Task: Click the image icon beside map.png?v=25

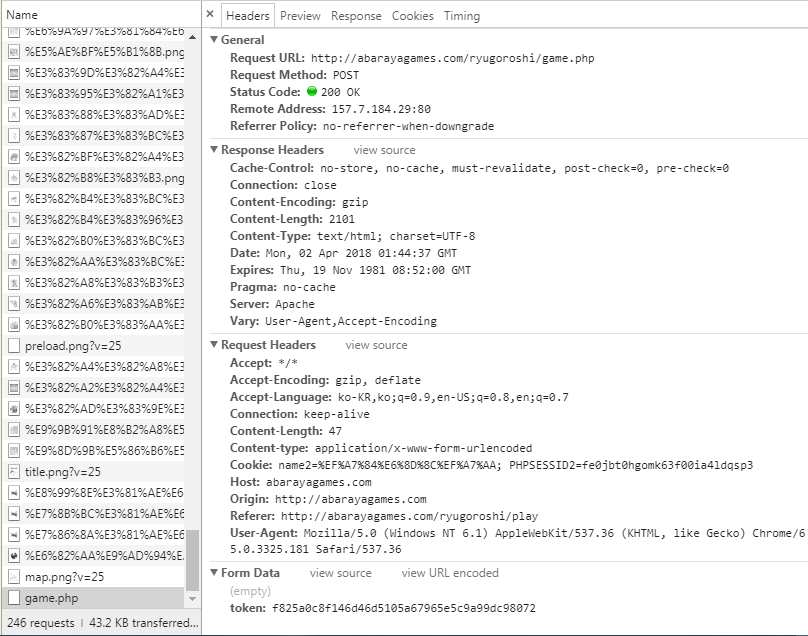Action: coord(14,577)
